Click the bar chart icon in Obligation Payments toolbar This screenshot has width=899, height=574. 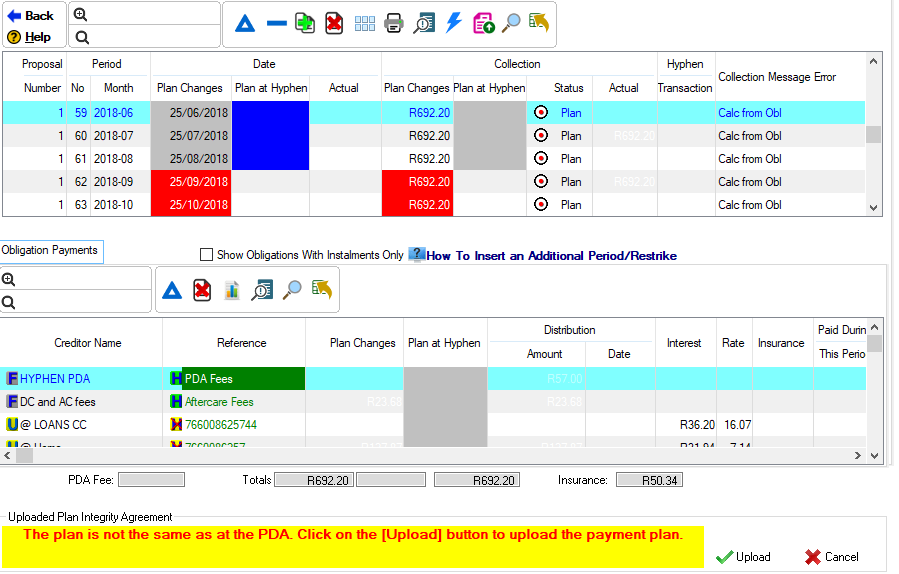point(232,290)
